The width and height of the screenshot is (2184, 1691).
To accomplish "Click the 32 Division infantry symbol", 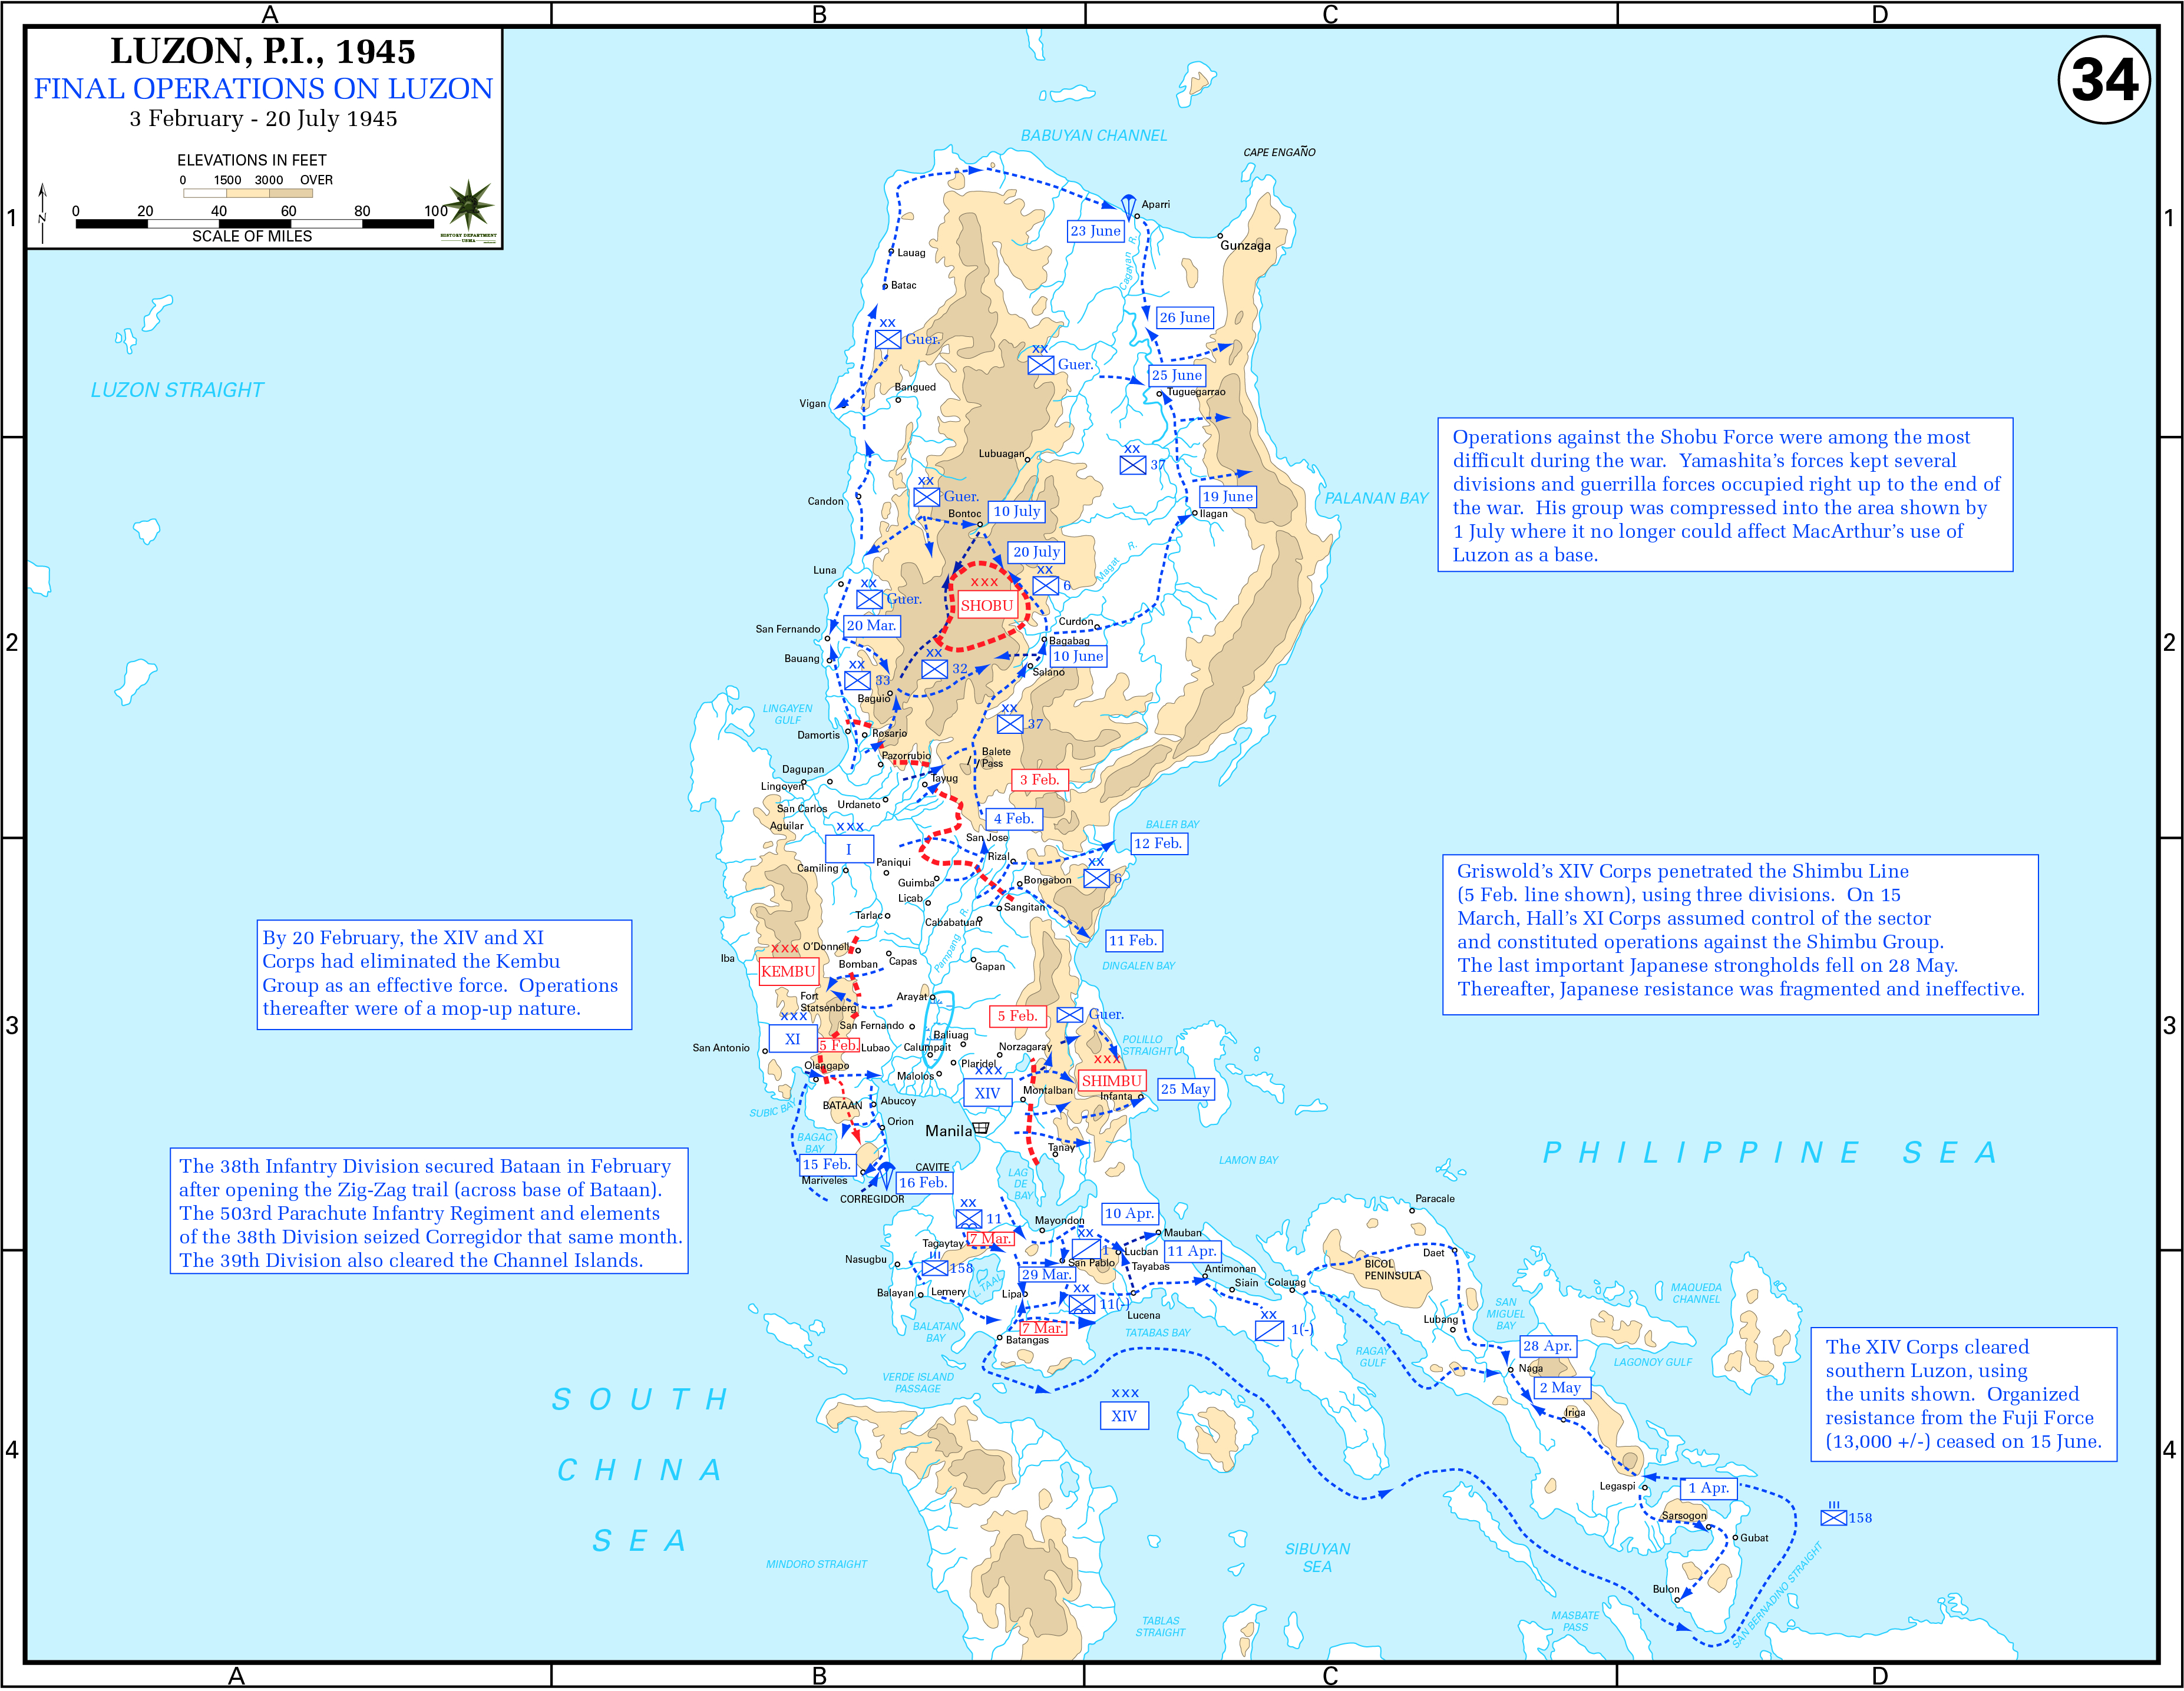I will pyautogui.click(x=934, y=669).
